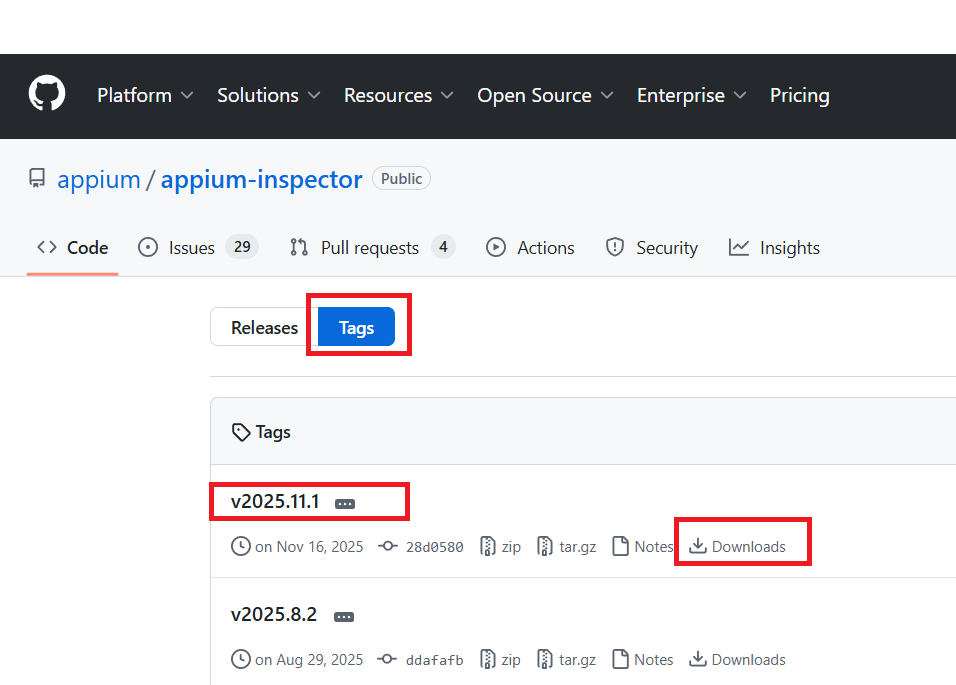Screen dimensions: 956x685
Task: Download zip for v2025.8.2
Action: click(x=511, y=660)
